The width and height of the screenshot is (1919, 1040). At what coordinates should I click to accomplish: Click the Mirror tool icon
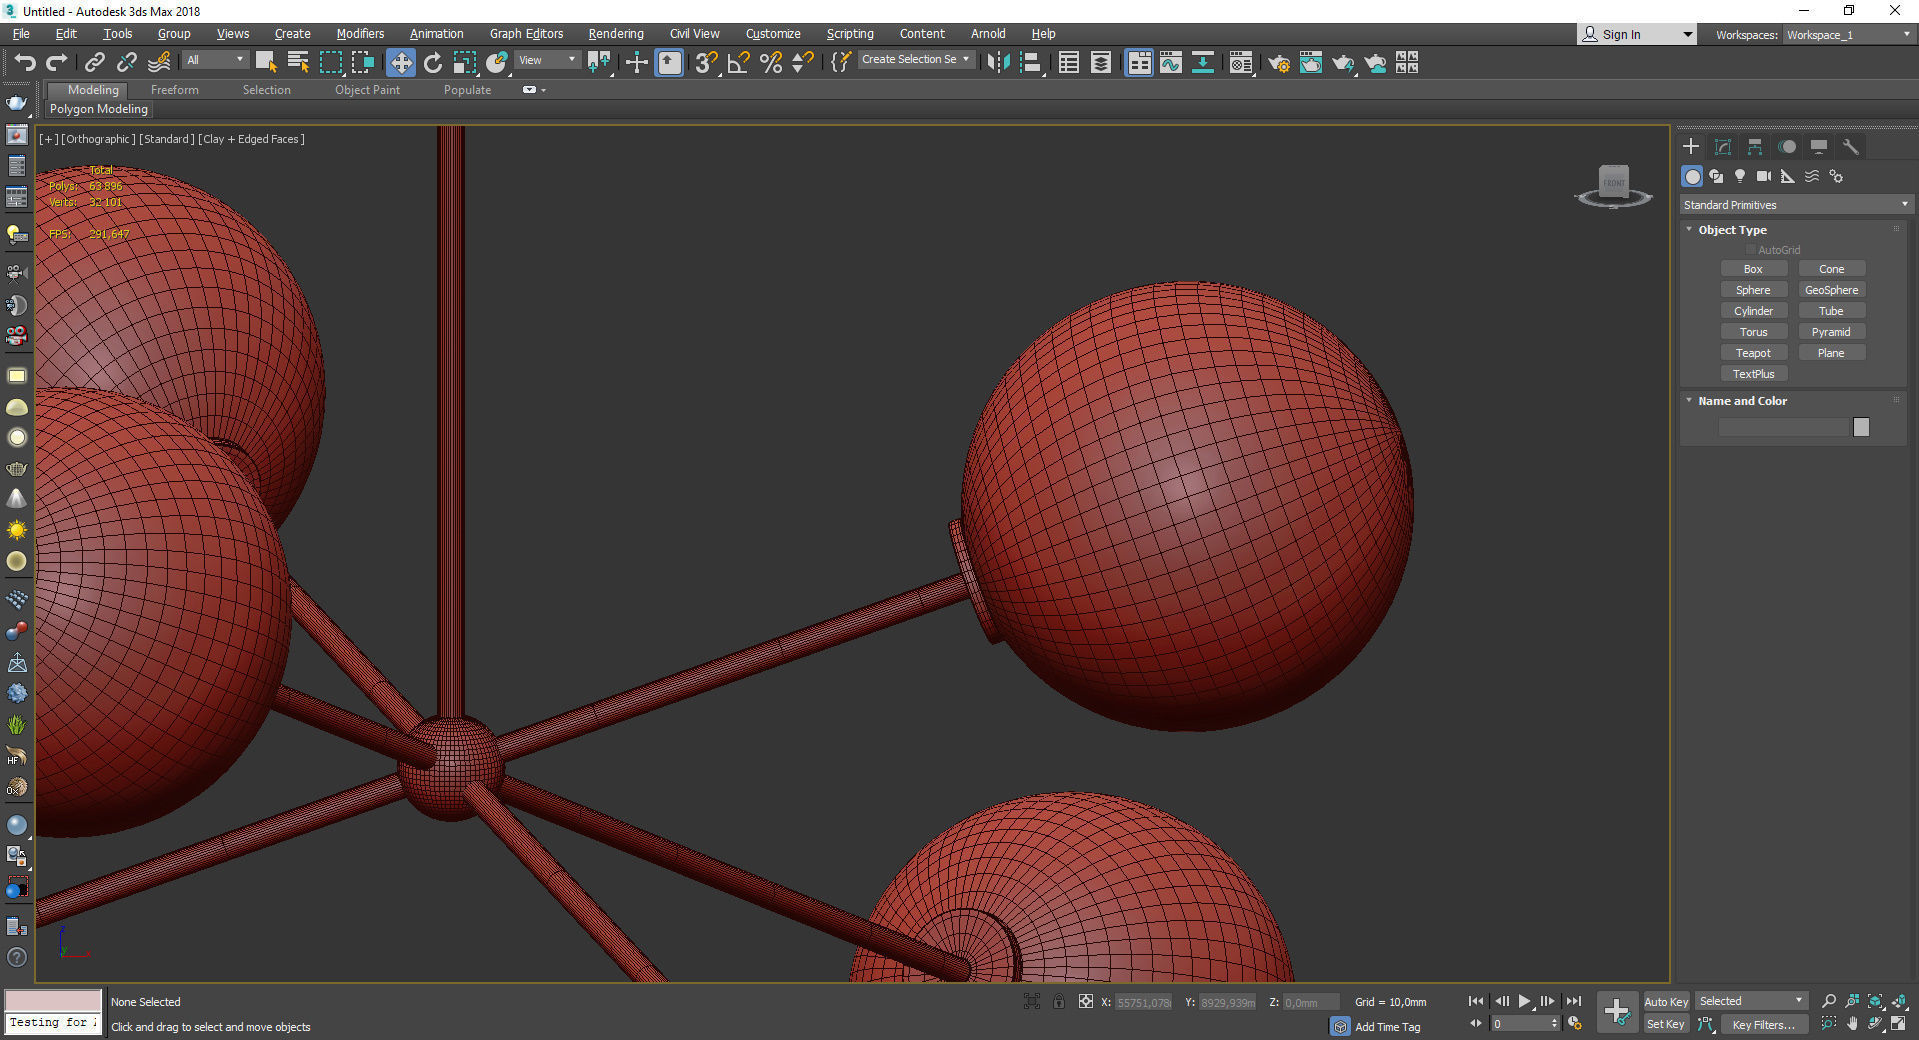(998, 62)
